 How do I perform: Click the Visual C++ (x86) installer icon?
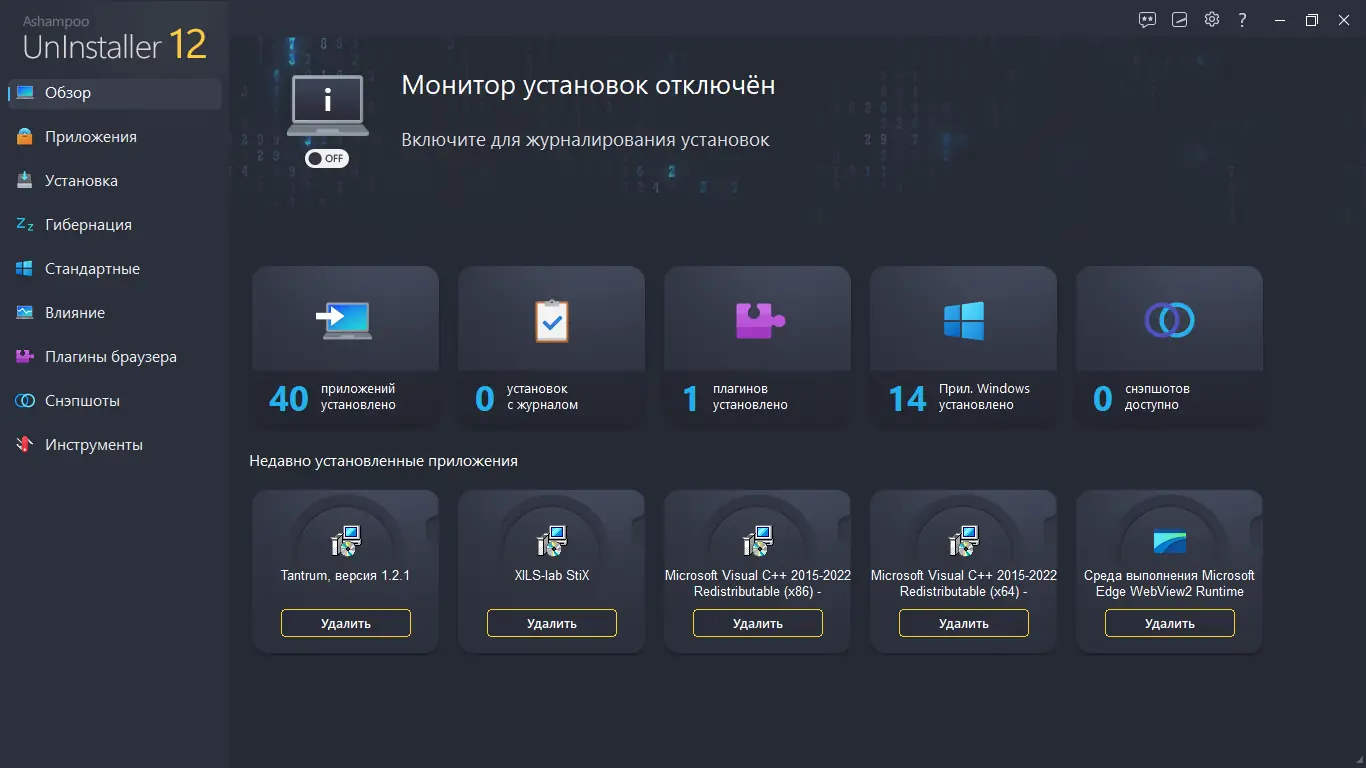pos(757,541)
